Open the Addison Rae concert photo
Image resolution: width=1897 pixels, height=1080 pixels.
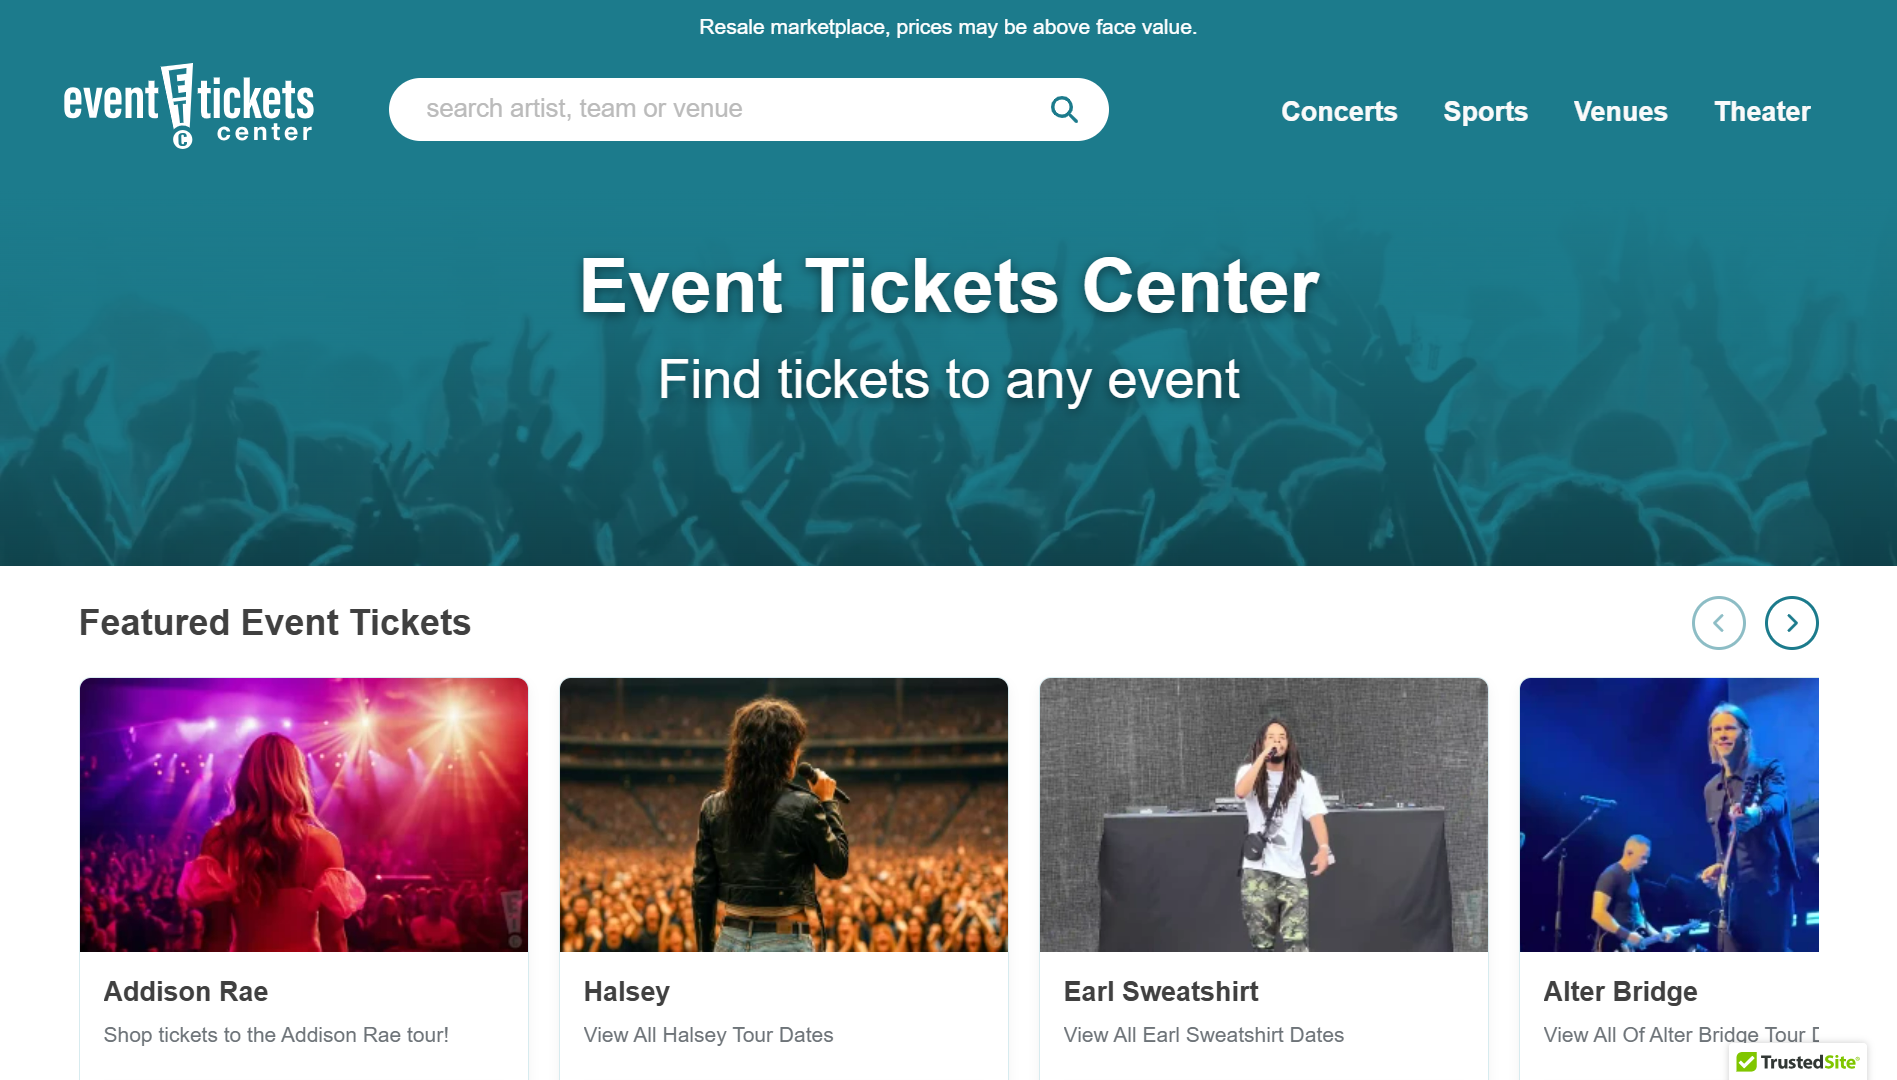coord(304,815)
